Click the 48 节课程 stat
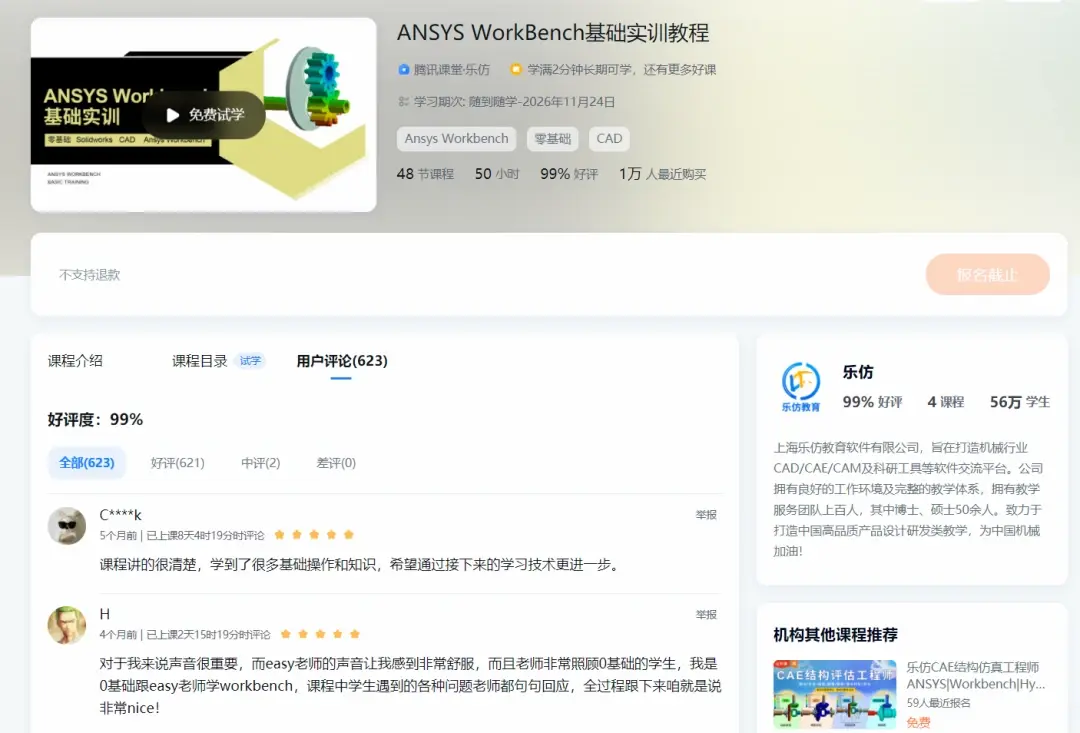Screen dimensions: 1080x733 (x=425, y=174)
